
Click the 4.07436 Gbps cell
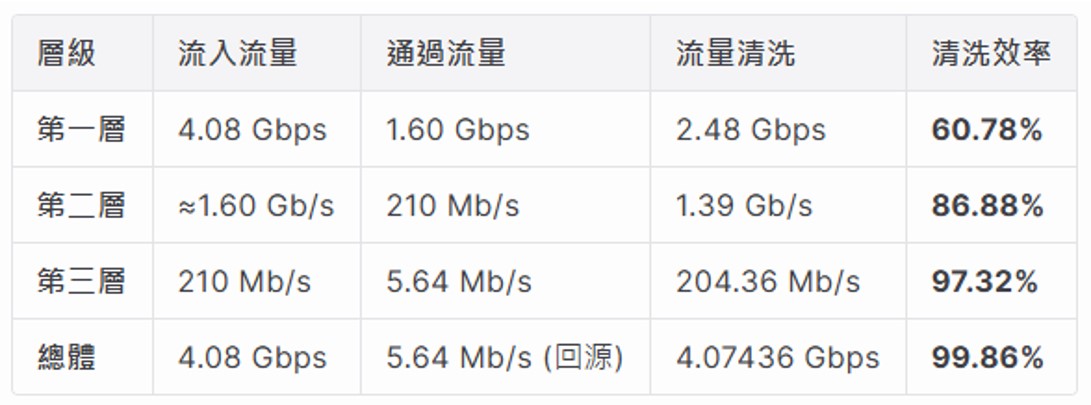click(x=777, y=357)
